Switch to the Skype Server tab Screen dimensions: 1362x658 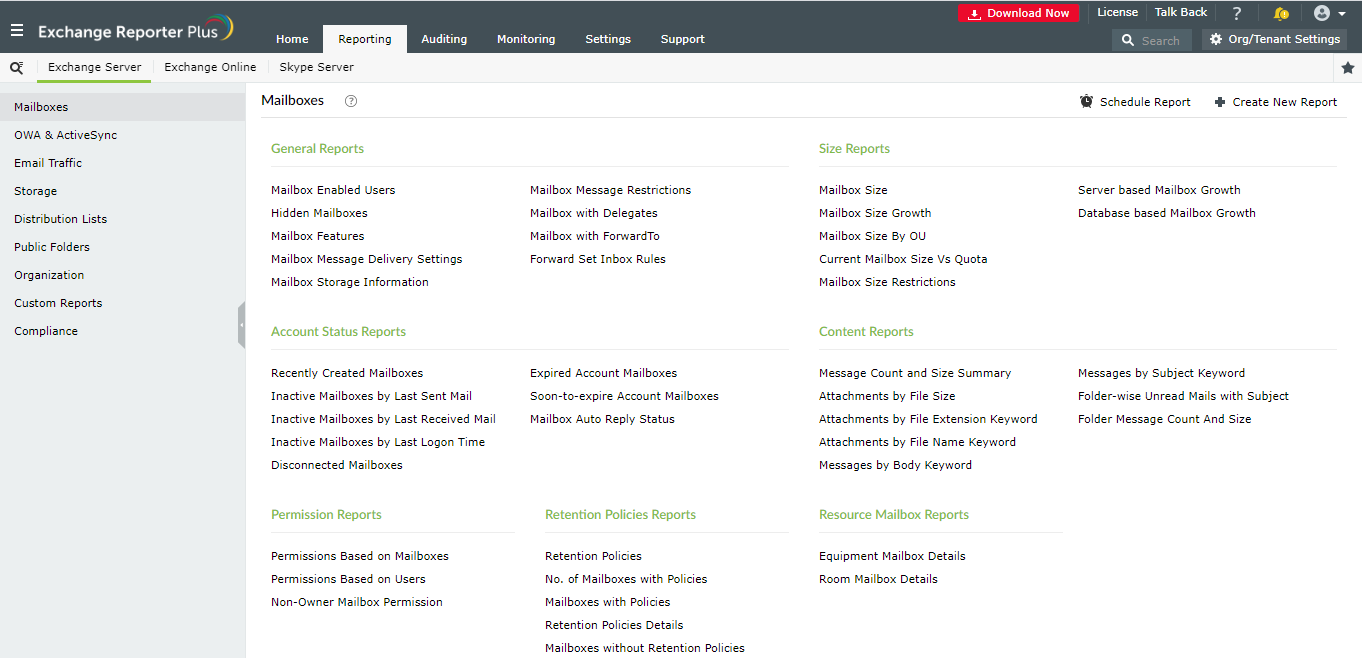coord(316,67)
